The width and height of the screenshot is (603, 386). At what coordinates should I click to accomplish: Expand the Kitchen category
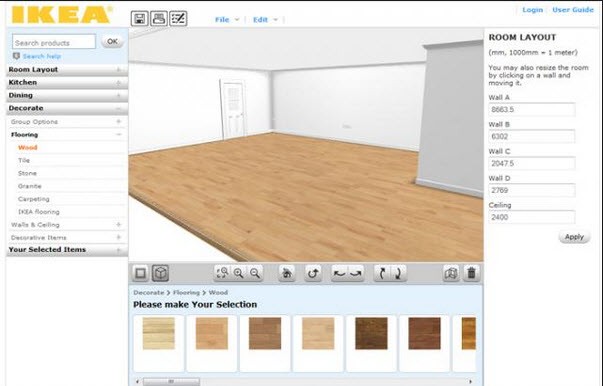(x=67, y=82)
